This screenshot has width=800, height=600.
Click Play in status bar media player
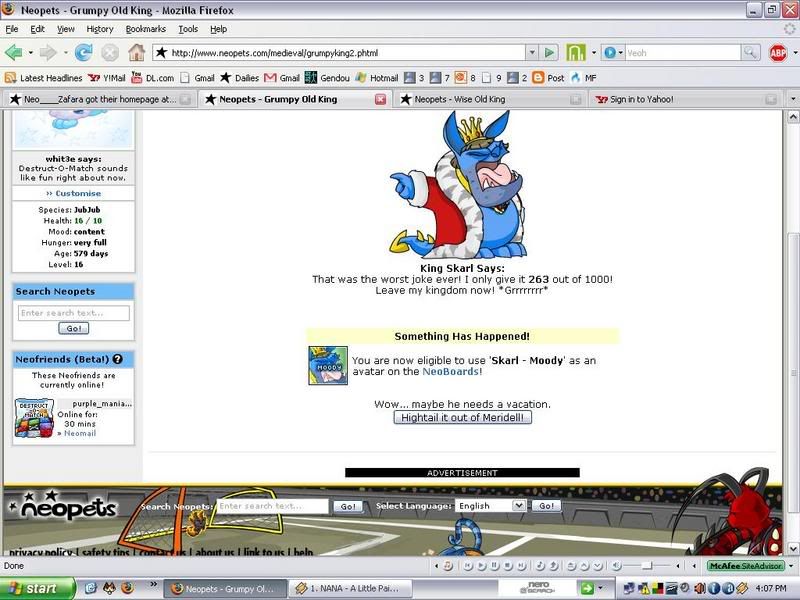[482, 566]
